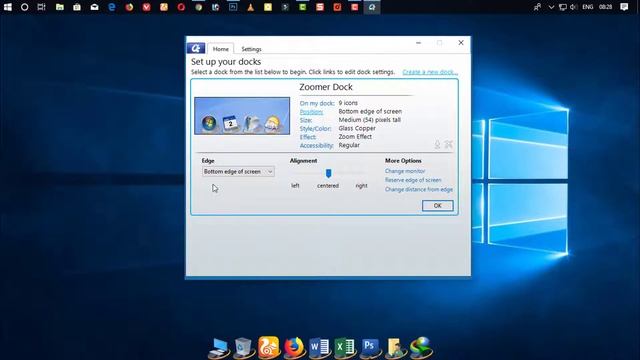Open the People icon in system tray
Viewport: 640px width, 360px height.
coord(537,7)
